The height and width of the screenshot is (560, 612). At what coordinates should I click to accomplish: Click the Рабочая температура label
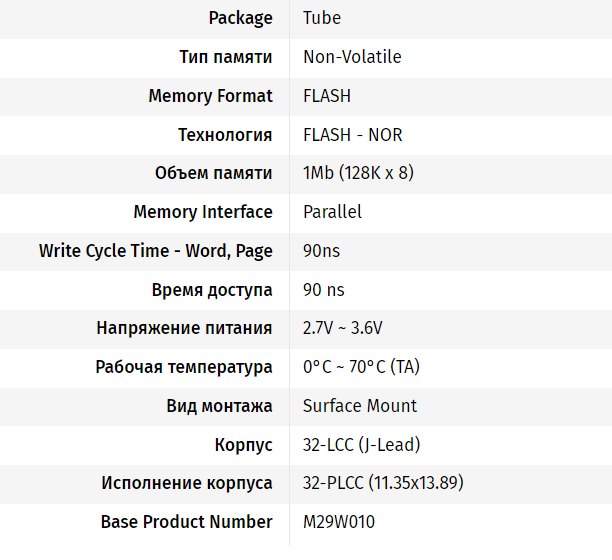click(182, 367)
